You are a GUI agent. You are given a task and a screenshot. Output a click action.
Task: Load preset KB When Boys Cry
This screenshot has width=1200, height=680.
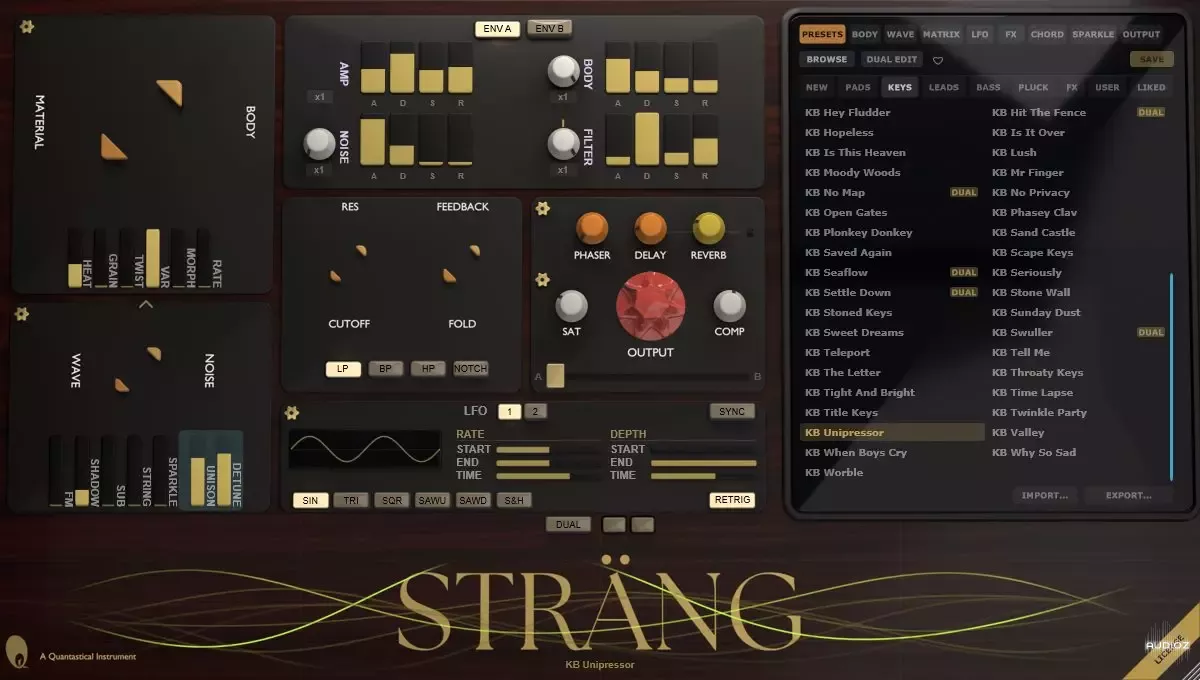[855, 452]
